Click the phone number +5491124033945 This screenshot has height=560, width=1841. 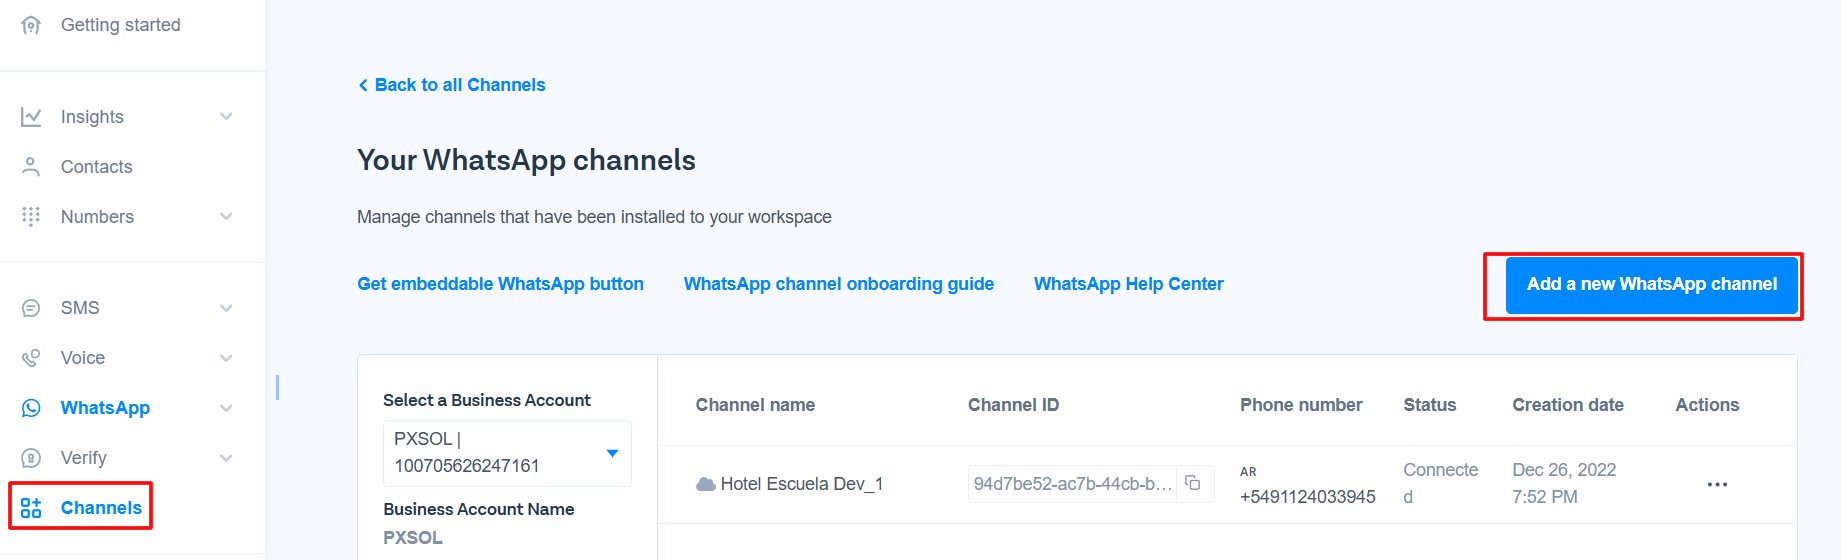pos(1308,497)
